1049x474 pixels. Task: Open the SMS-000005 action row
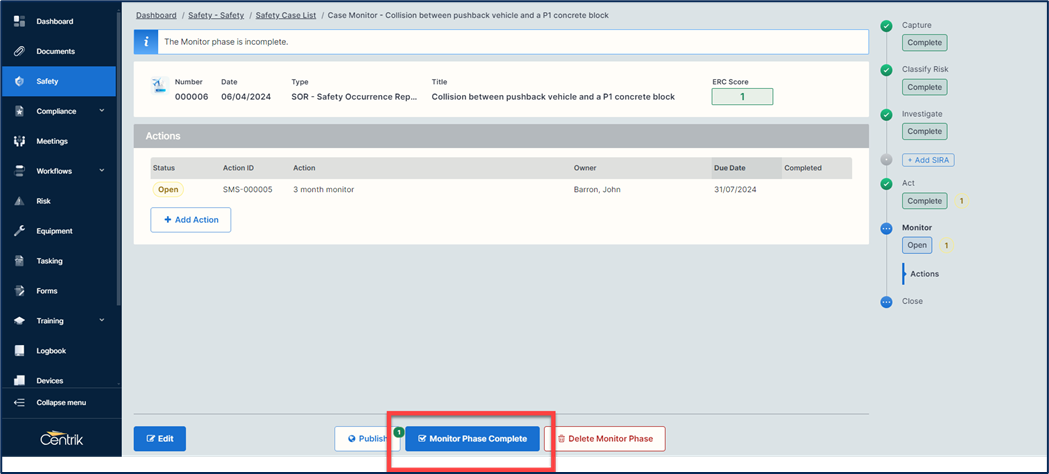[x=247, y=189]
